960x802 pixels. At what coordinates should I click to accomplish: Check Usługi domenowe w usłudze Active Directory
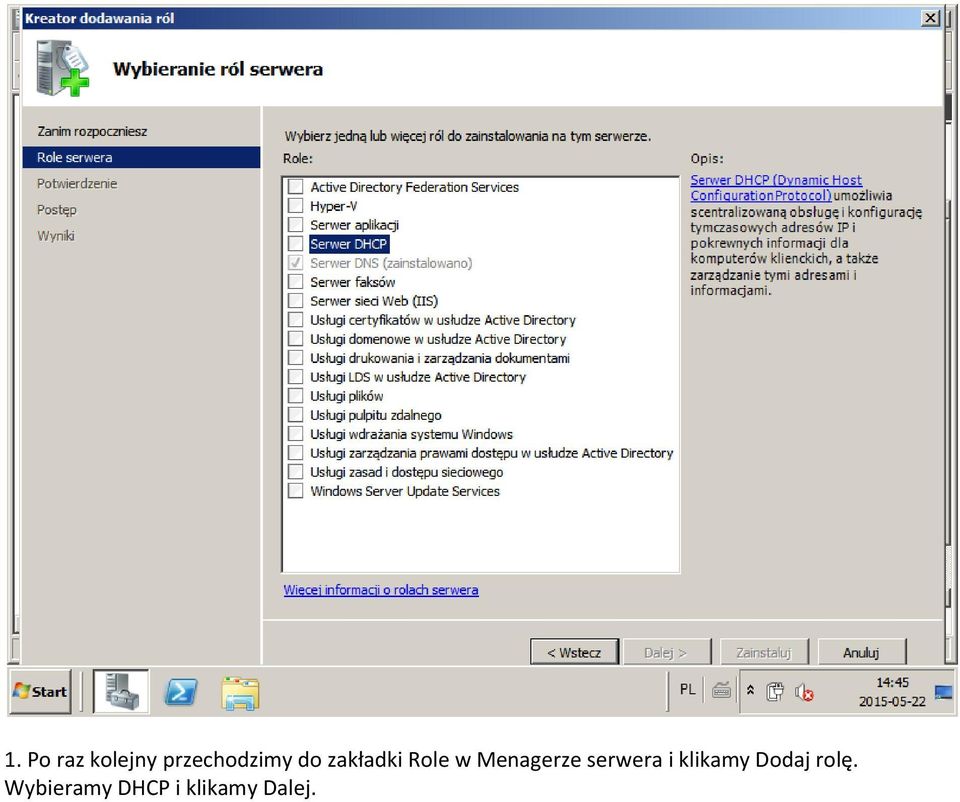(296, 338)
